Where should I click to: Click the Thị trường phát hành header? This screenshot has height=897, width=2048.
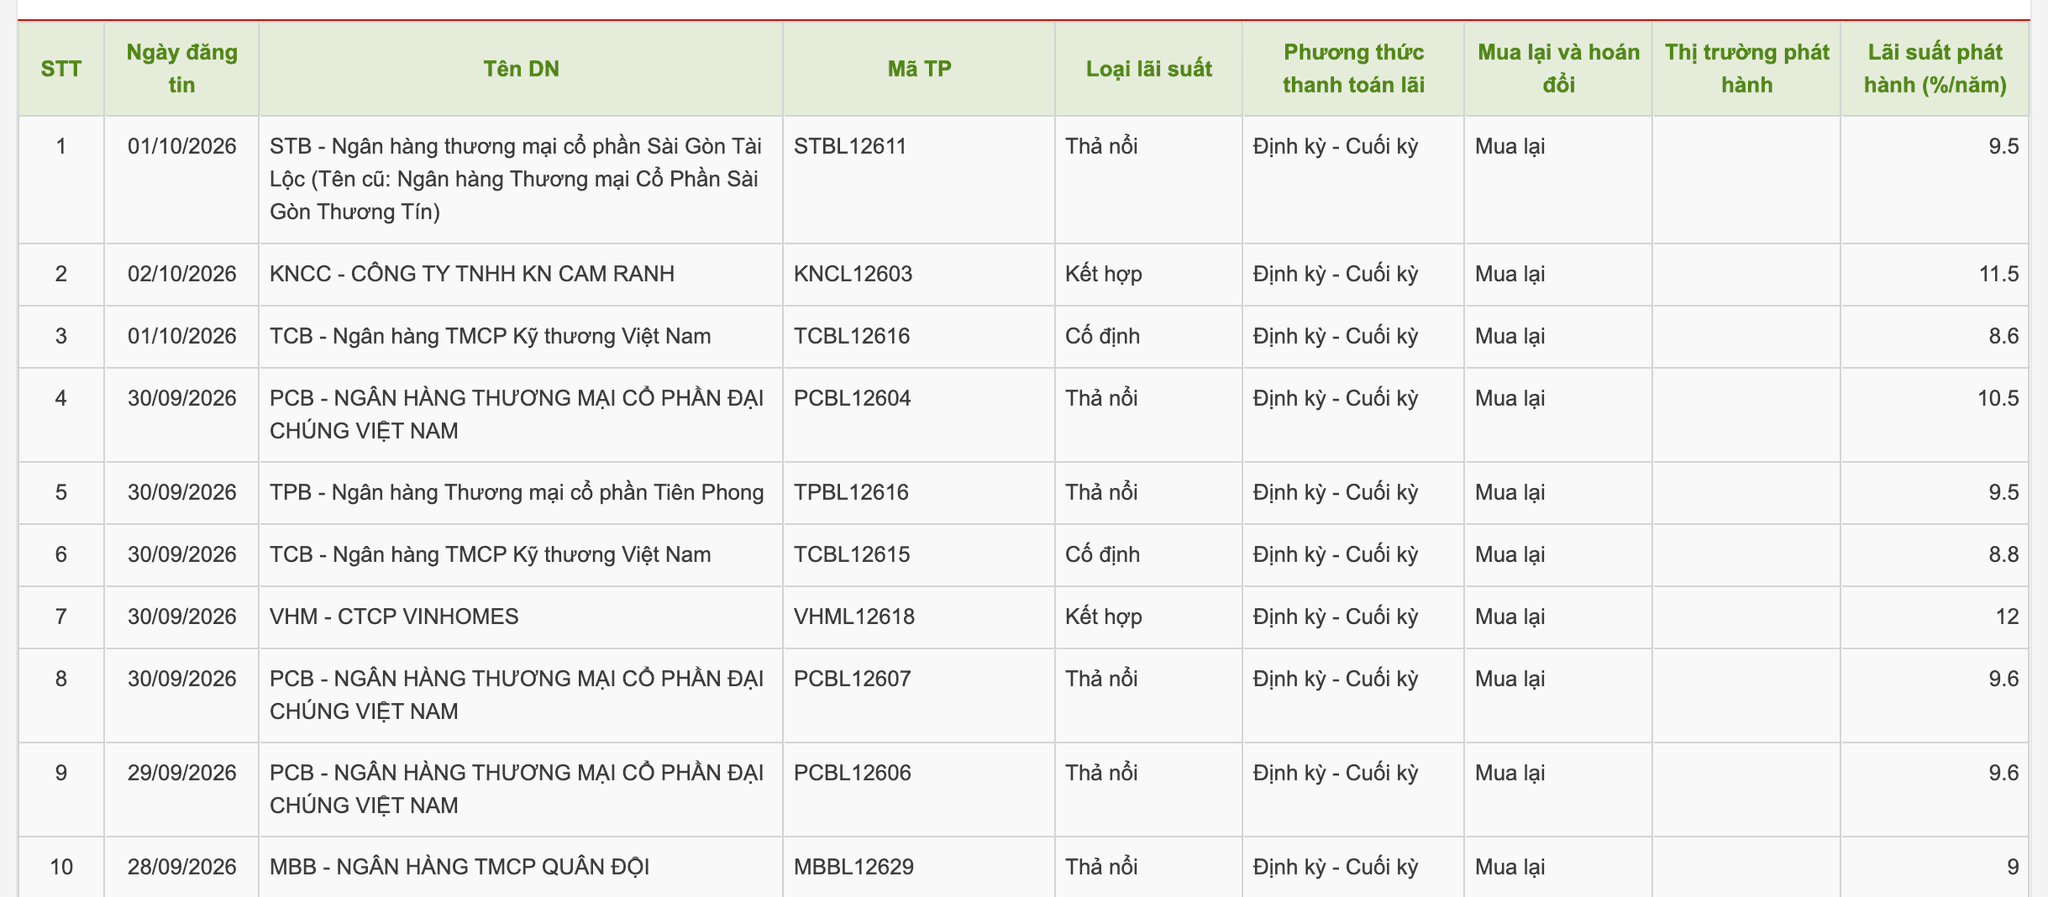1747,69
